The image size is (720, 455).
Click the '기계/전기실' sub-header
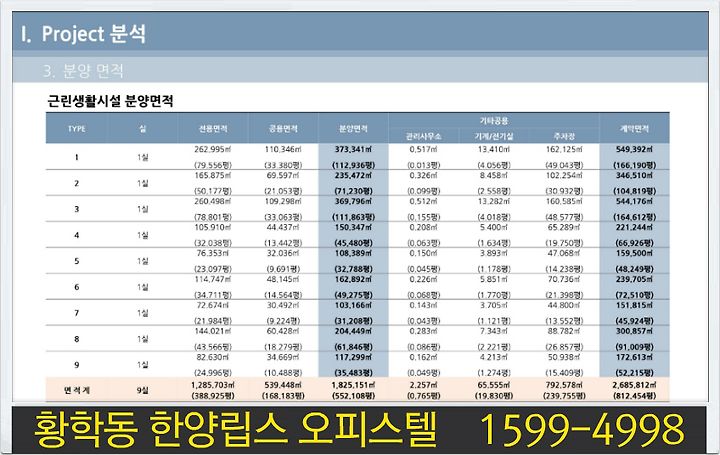(x=494, y=136)
